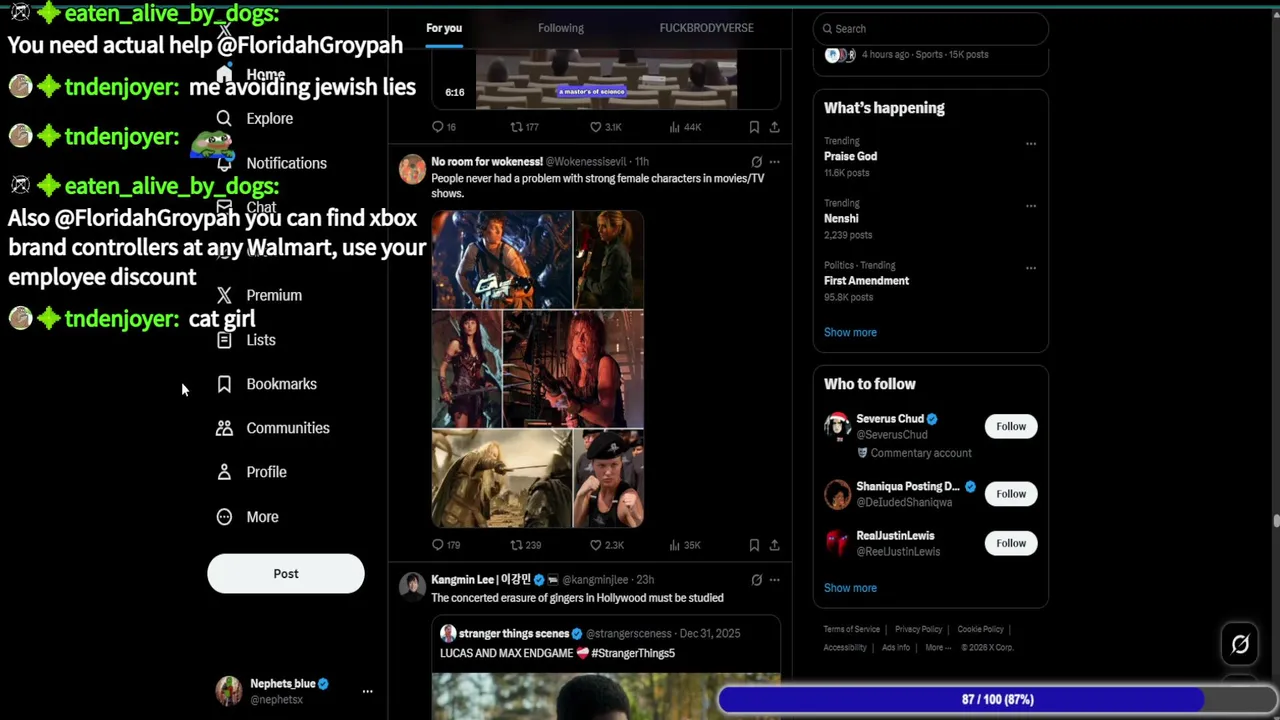Open the stranger things scenes quoted post

point(606,668)
